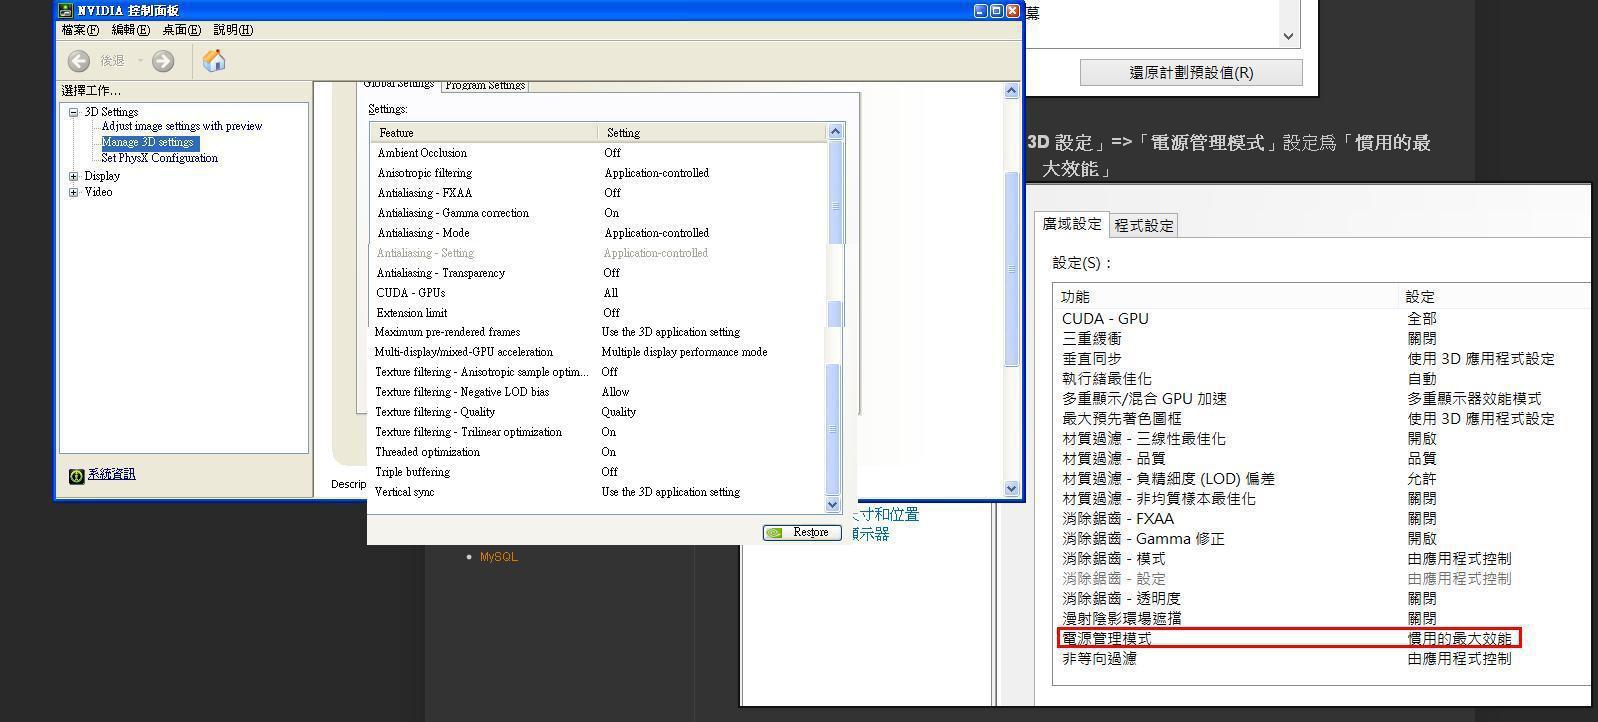
Task: Open the 系統資訊 link
Action: coord(111,474)
